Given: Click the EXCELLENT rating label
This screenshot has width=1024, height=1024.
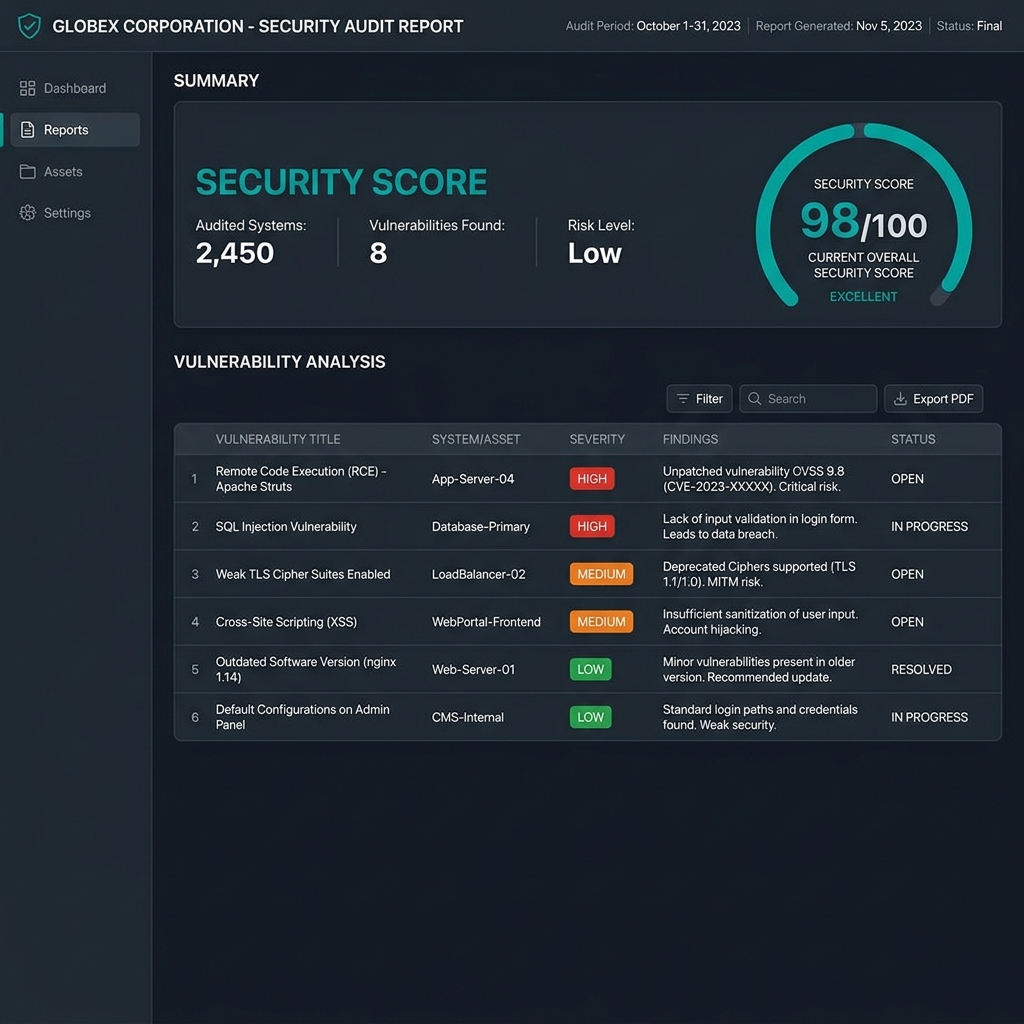Looking at the screenshot, I should (863, 296).
